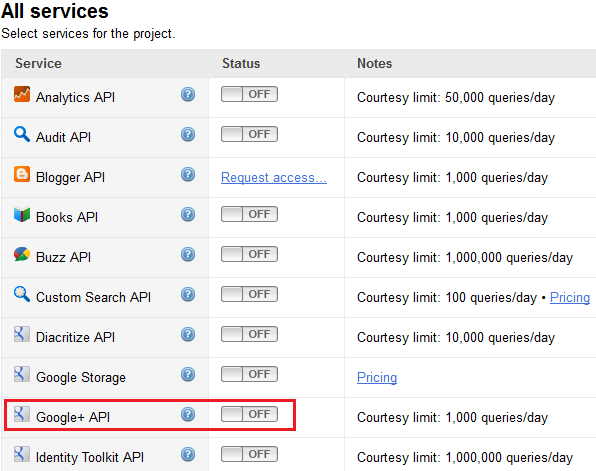Click the Identity Toolkit API icon

22,454
